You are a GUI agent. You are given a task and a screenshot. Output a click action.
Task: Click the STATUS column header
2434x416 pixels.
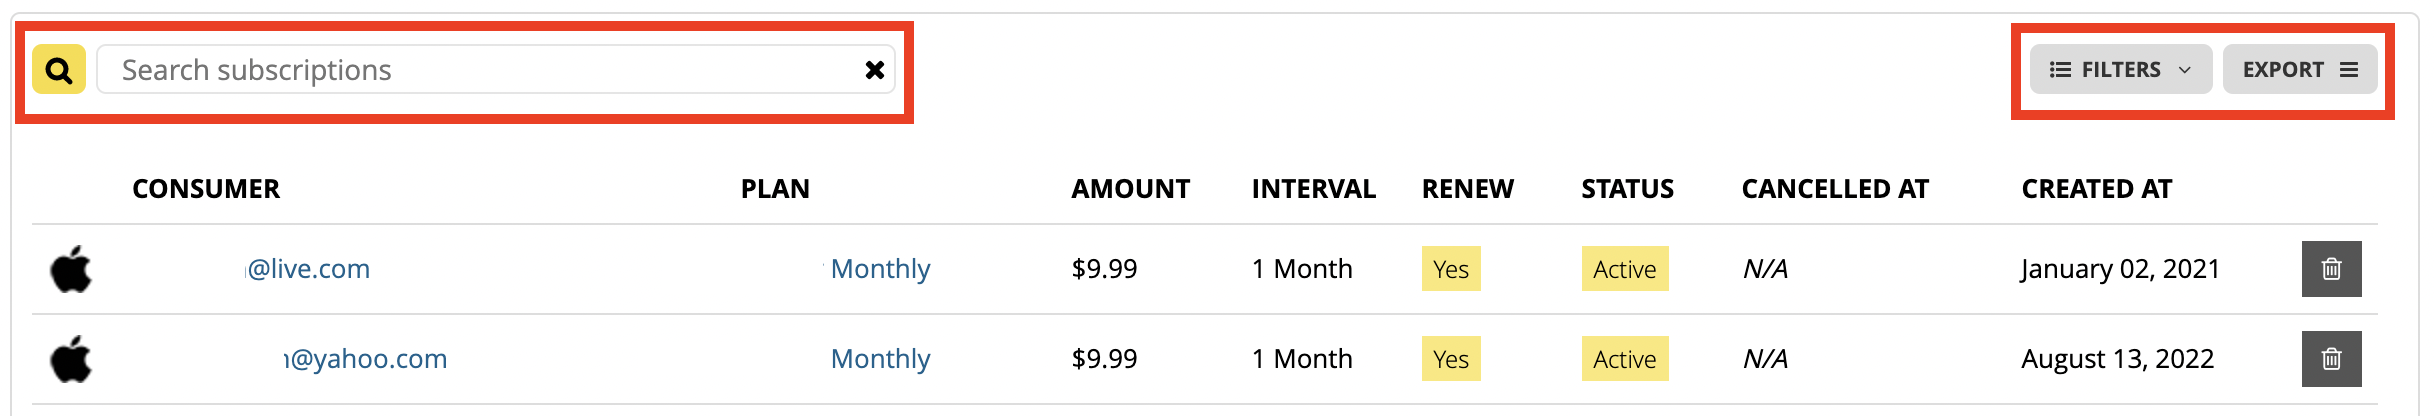click(1627, 189)
